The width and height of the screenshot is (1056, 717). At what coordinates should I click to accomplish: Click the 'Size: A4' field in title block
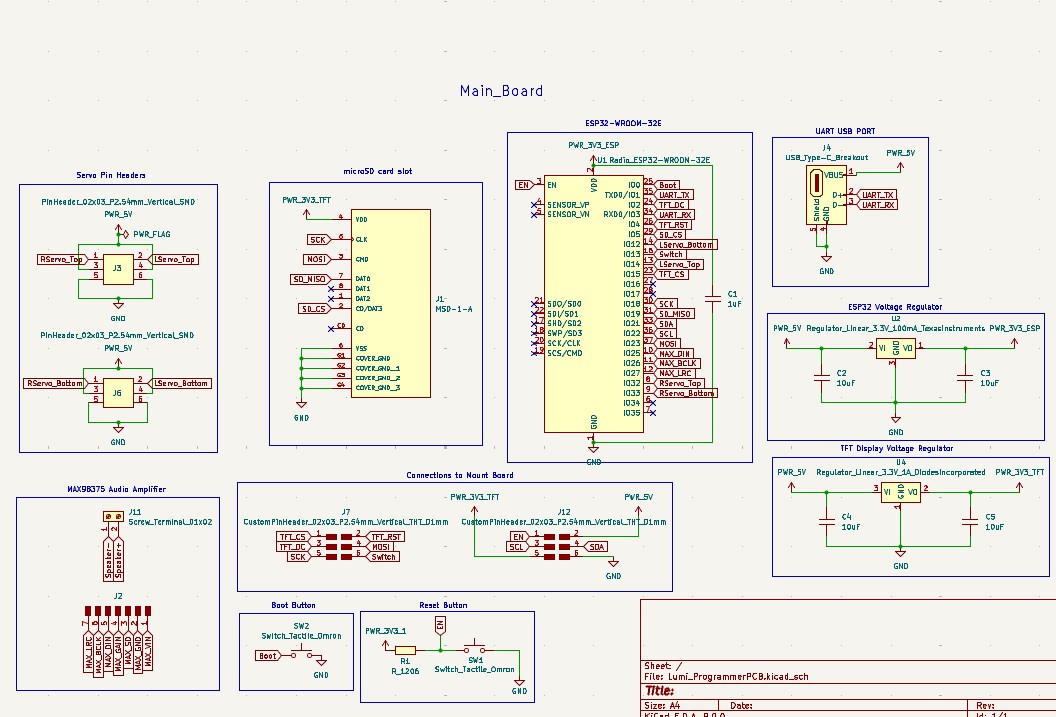[661, 706]
